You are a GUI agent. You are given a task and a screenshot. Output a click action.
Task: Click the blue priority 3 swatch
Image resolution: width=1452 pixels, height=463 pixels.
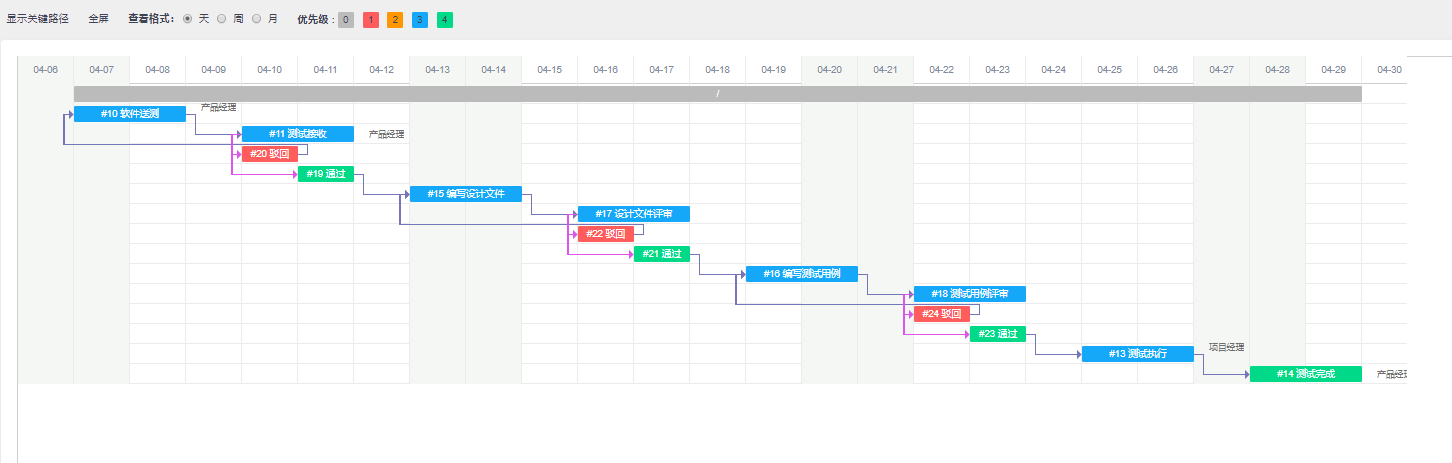420,20
